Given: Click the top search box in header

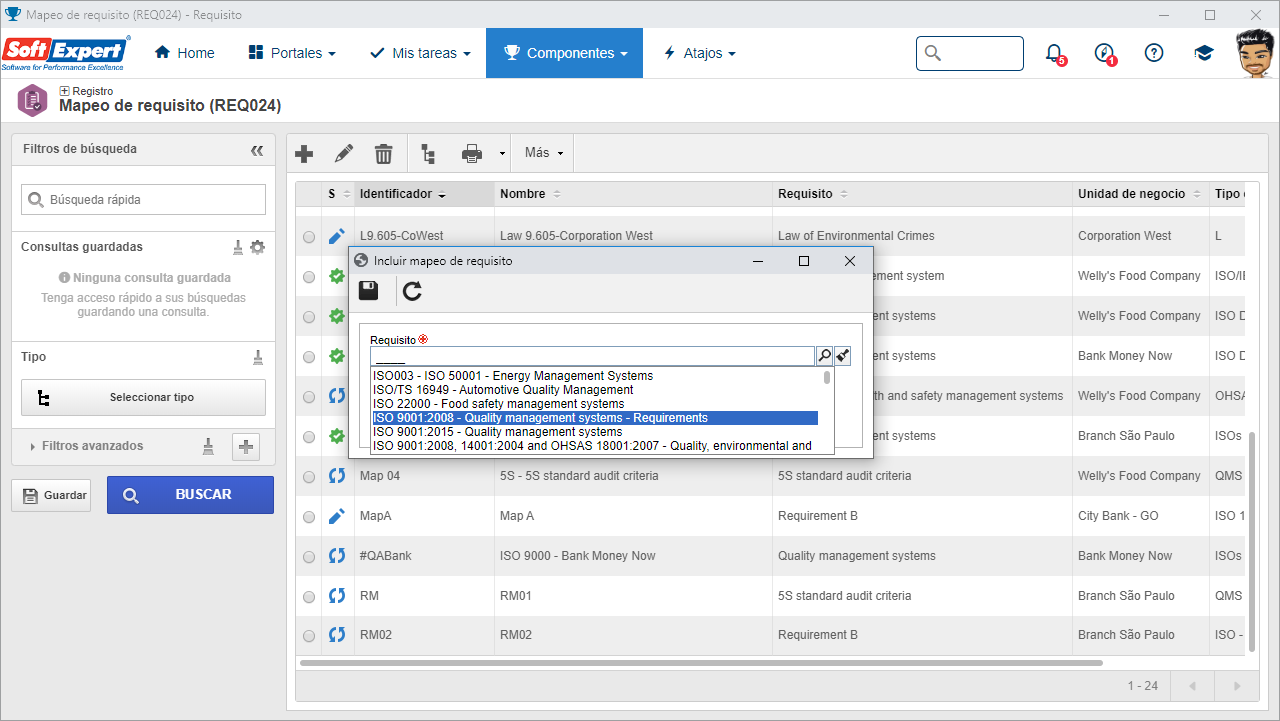Looking at the screenshot, I should point(970,53).
